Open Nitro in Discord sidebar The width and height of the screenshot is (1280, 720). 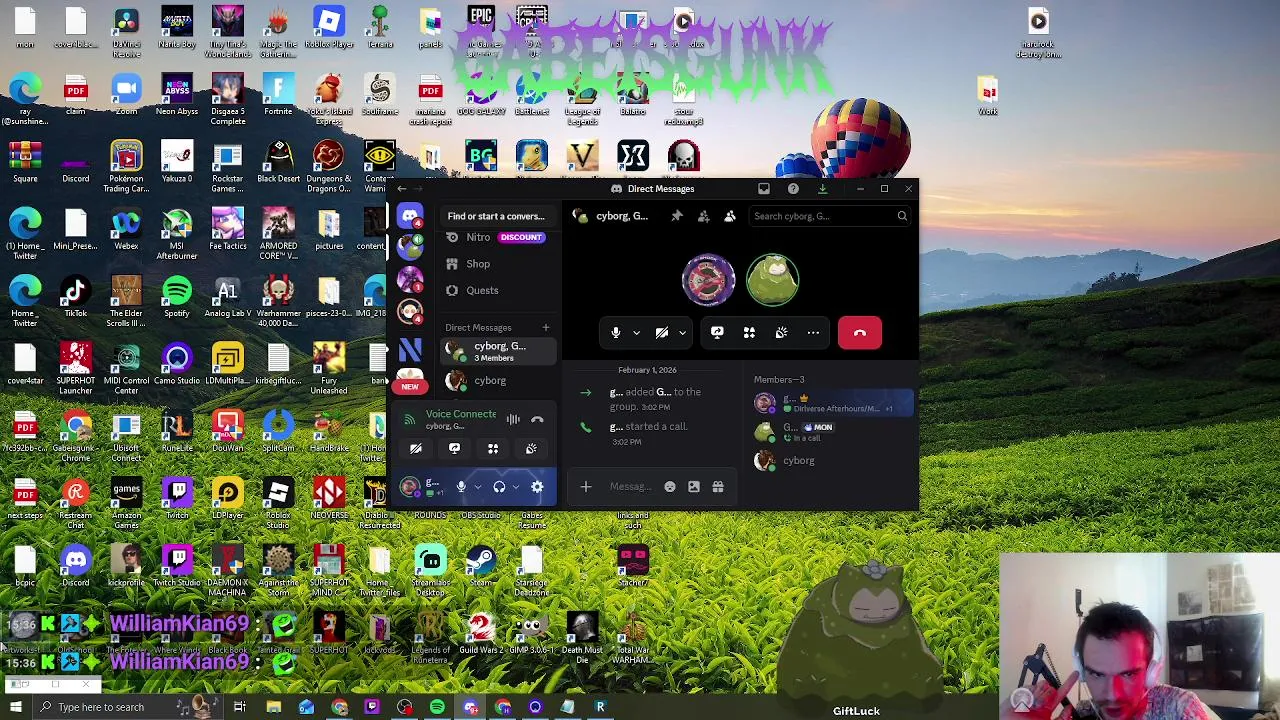(x=498, y=237)
